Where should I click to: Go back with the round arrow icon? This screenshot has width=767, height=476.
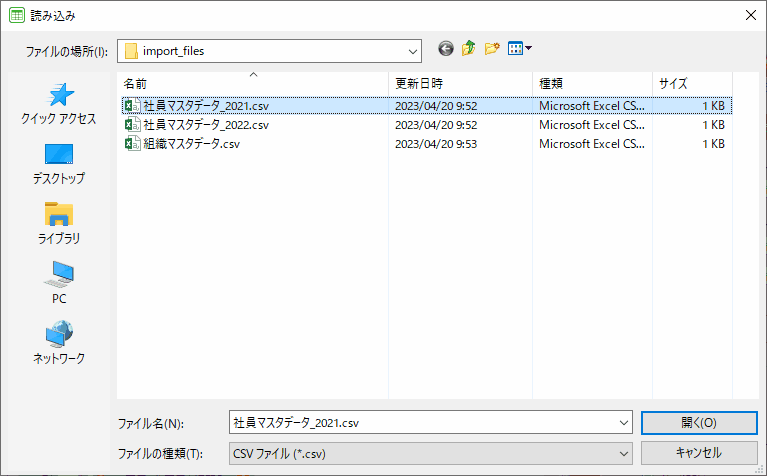(446, 49)
